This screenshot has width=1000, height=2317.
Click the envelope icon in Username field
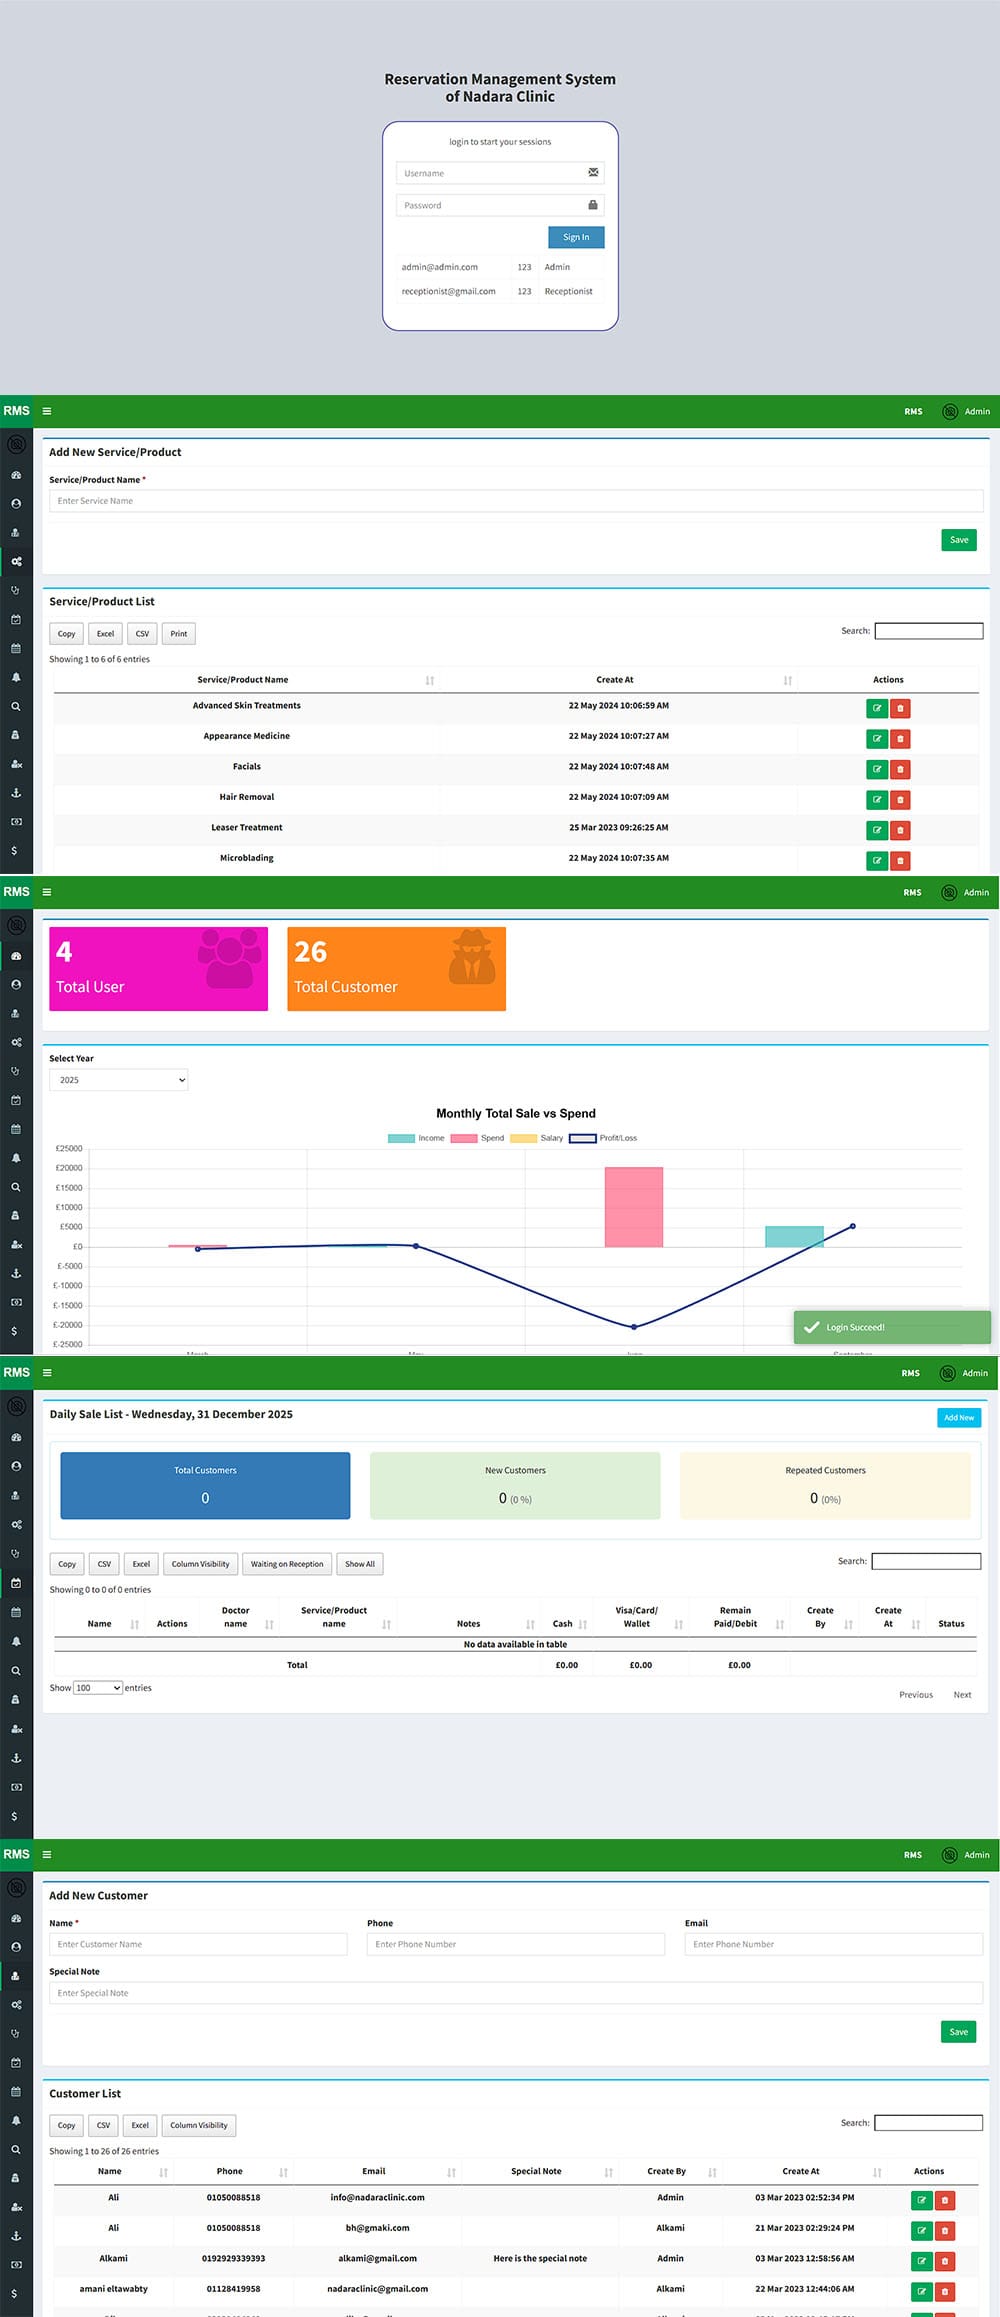(593, 173)
